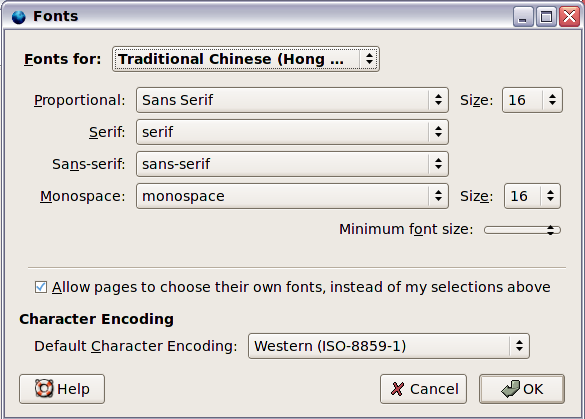This screenshot has height=419, width=585.
Task: Maximize the Fonts dialog window
Action: [546, 17]
